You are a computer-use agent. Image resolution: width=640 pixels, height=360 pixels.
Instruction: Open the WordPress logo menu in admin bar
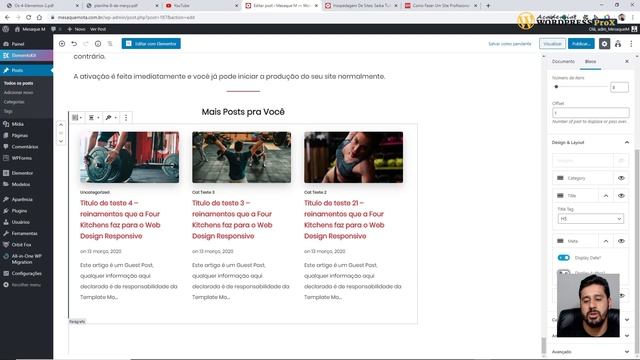click(5, 29)
